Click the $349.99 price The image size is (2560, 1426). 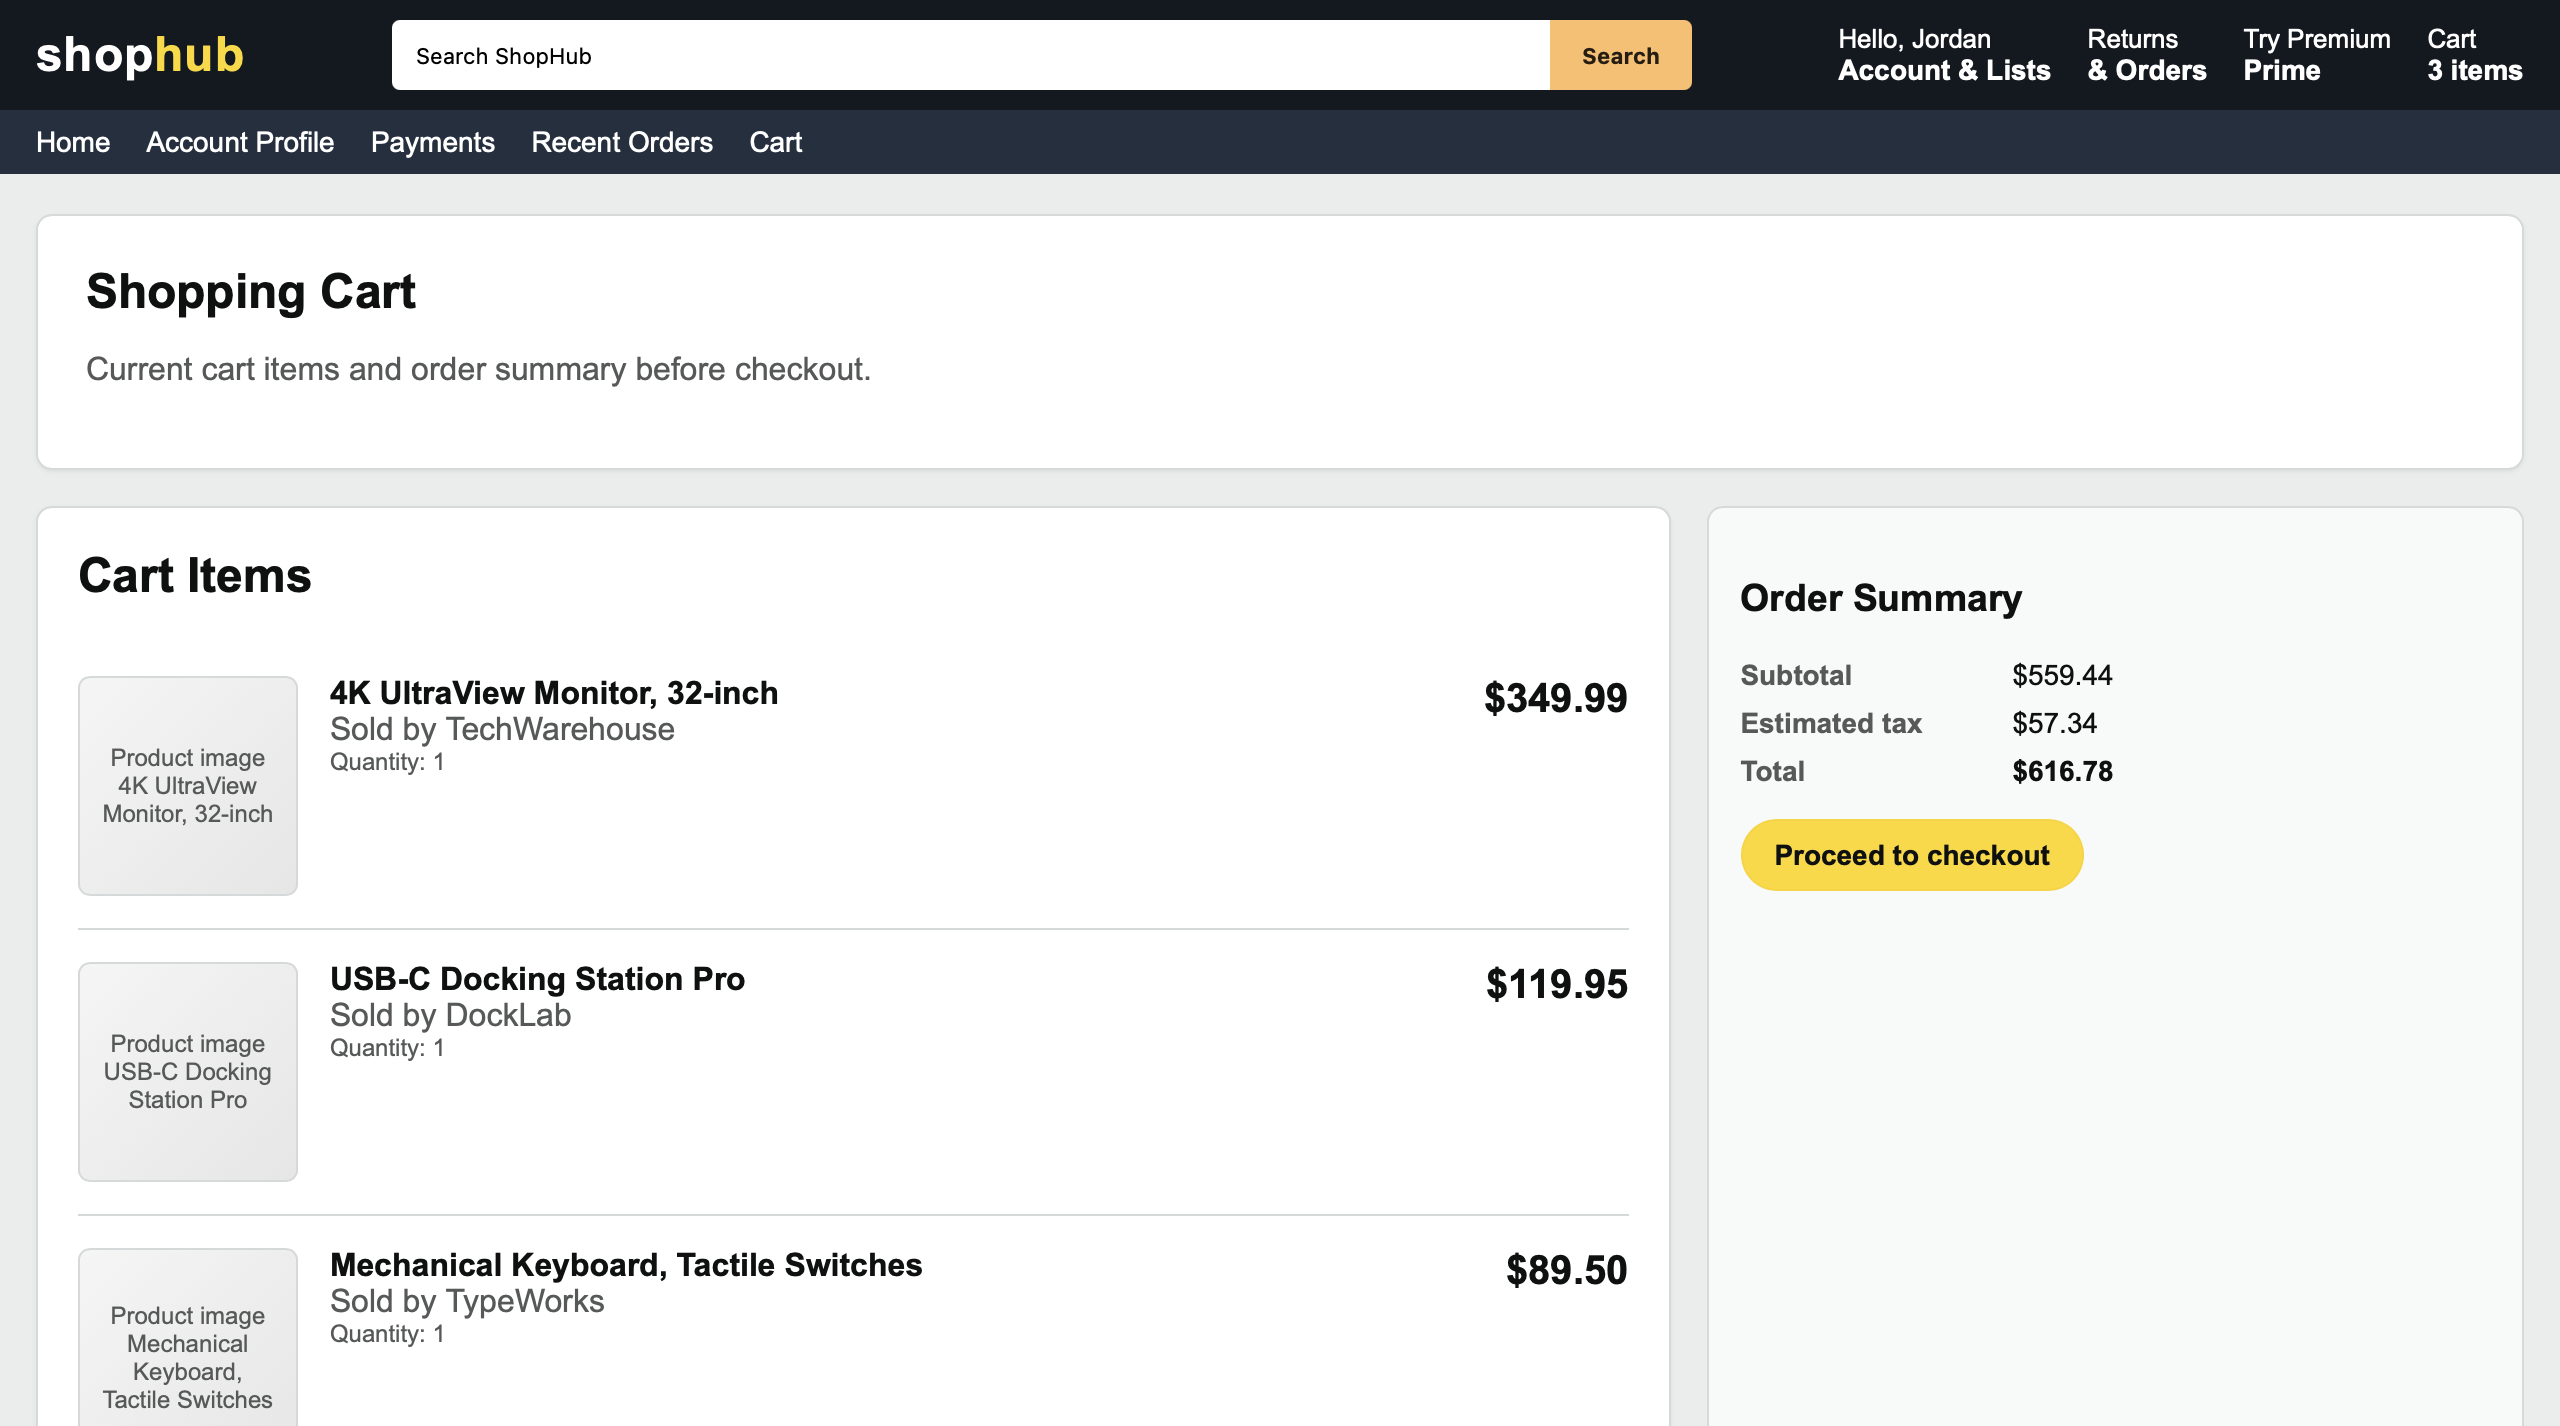tap(1555, 698)
